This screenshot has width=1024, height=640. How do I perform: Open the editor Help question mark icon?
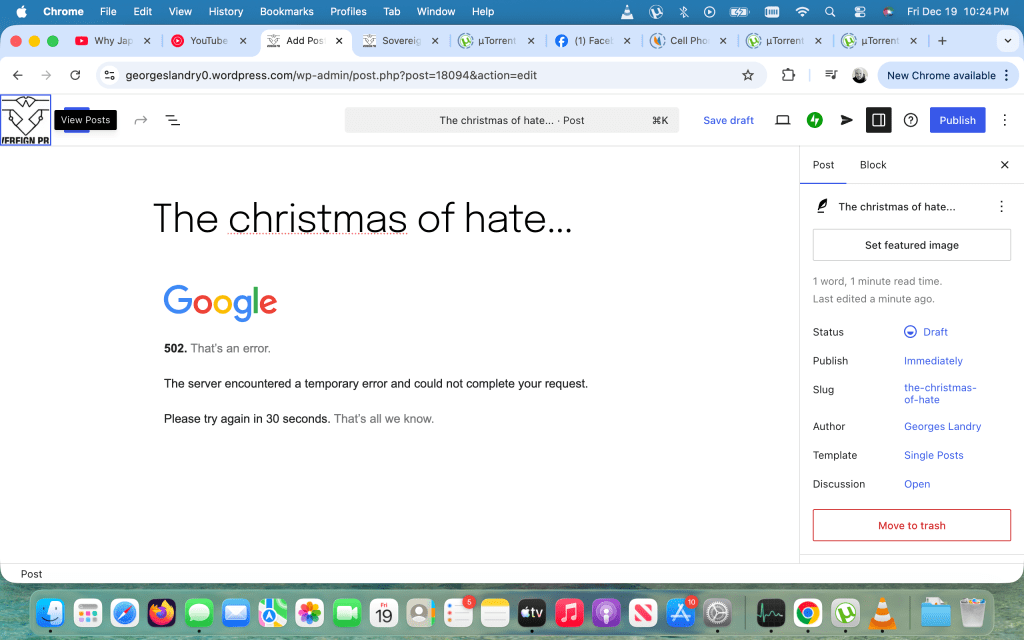coord(911,120)
